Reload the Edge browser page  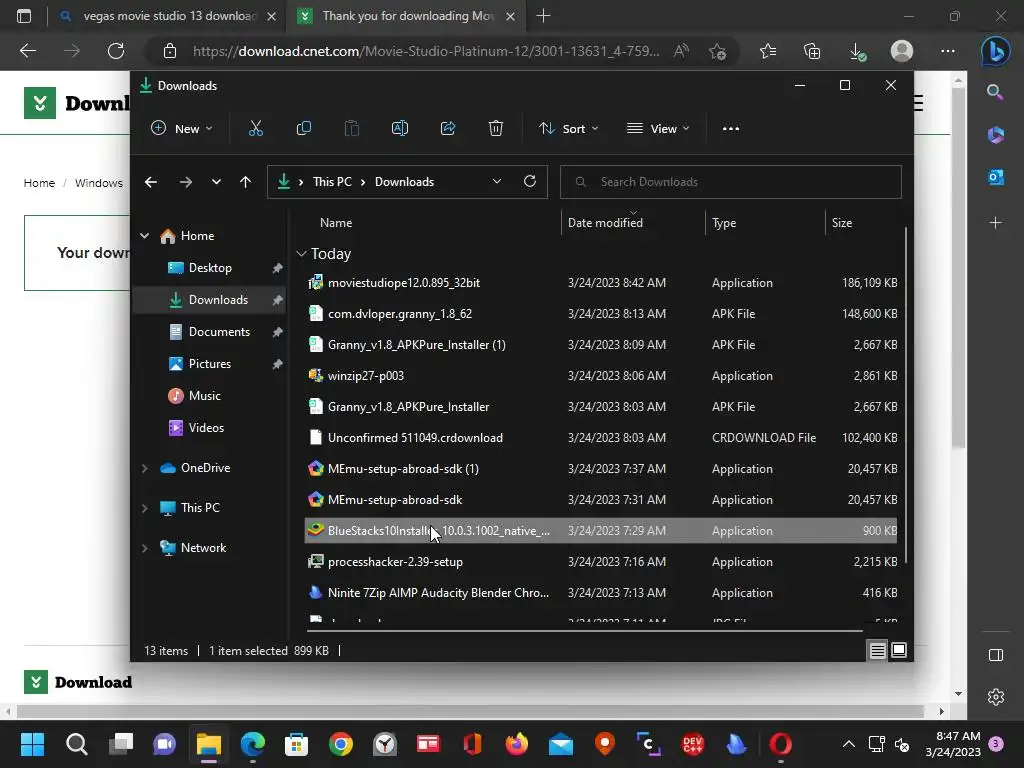116,51
